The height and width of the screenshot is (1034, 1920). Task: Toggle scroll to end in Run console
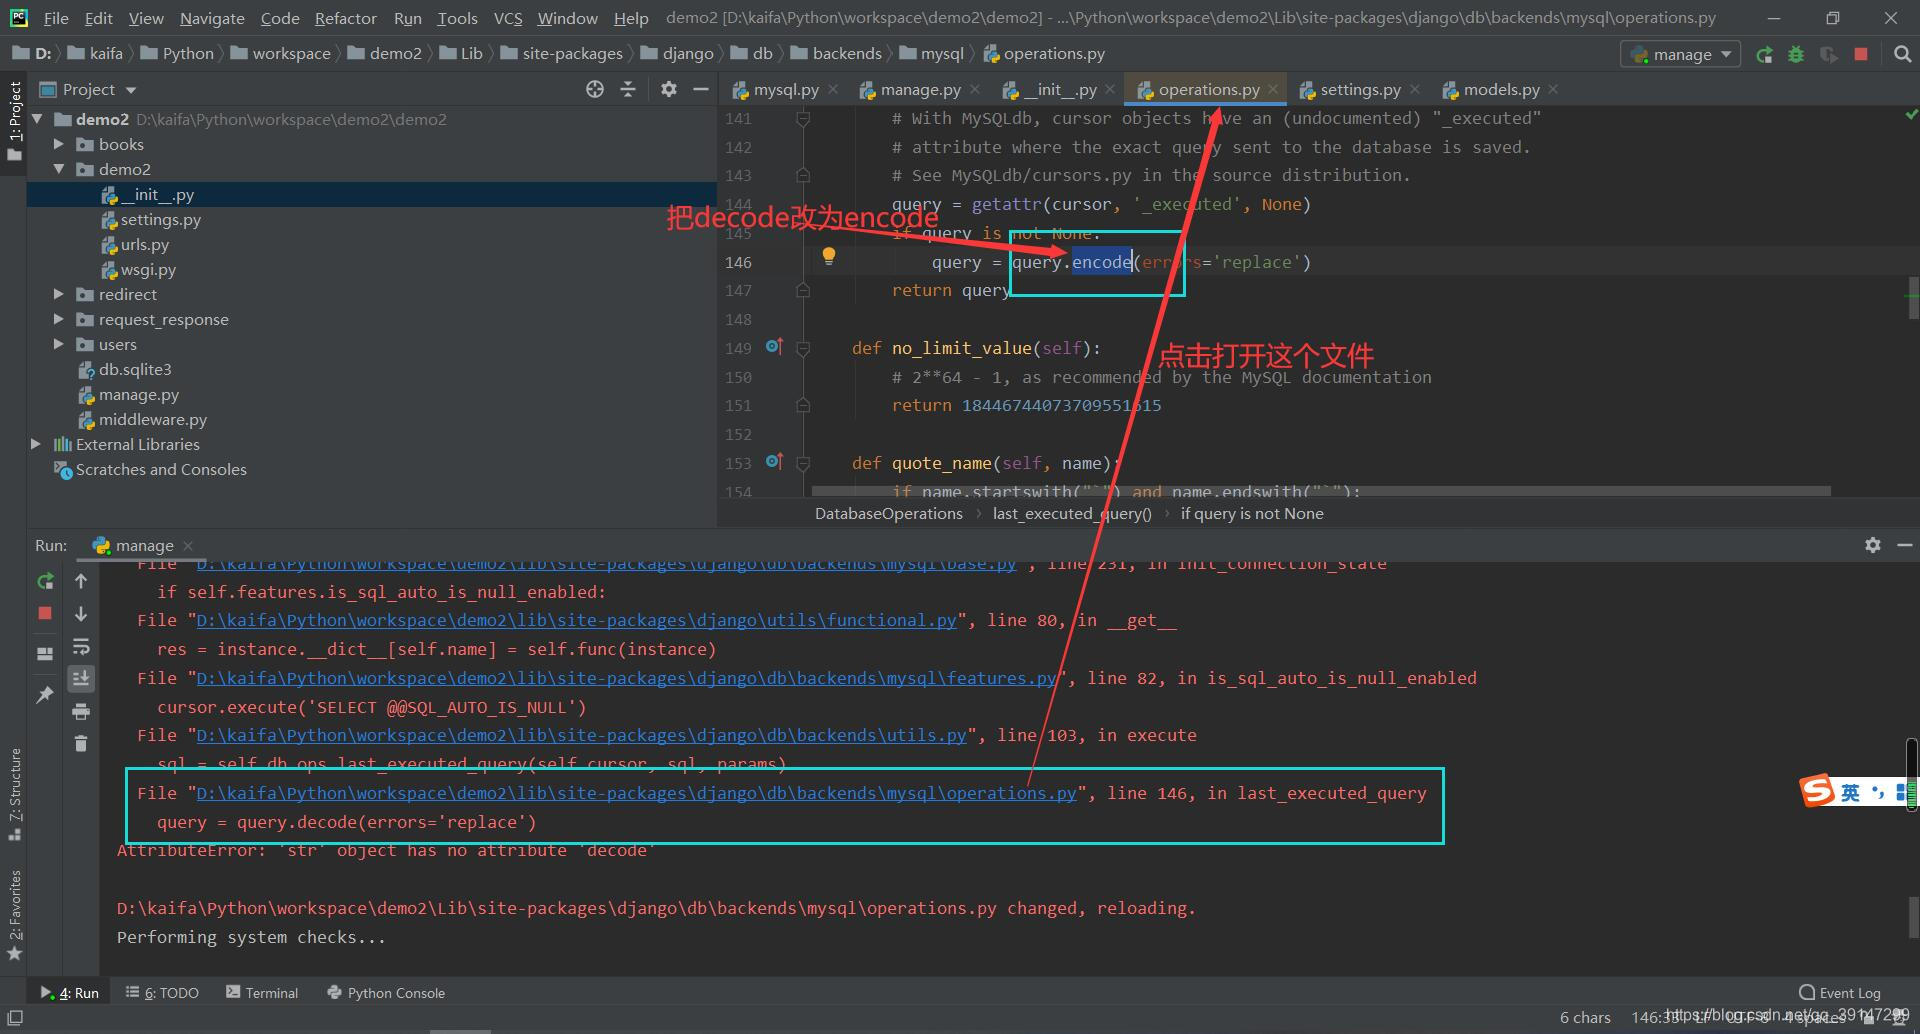[x=81, y=679]
